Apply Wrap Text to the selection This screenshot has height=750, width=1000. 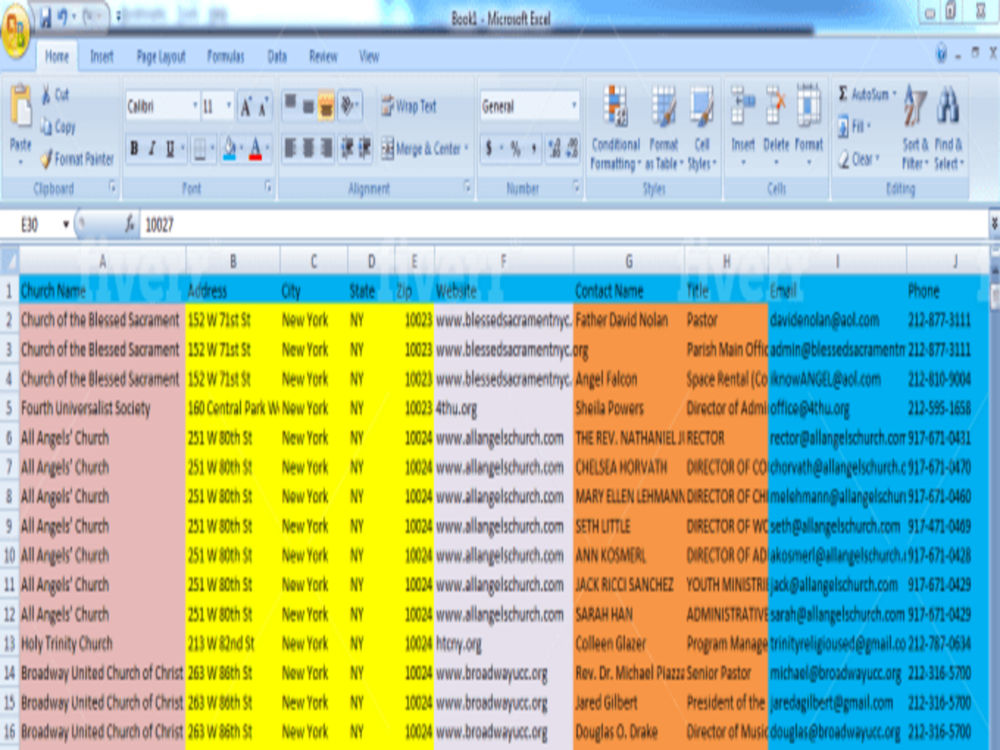(404, 104)
